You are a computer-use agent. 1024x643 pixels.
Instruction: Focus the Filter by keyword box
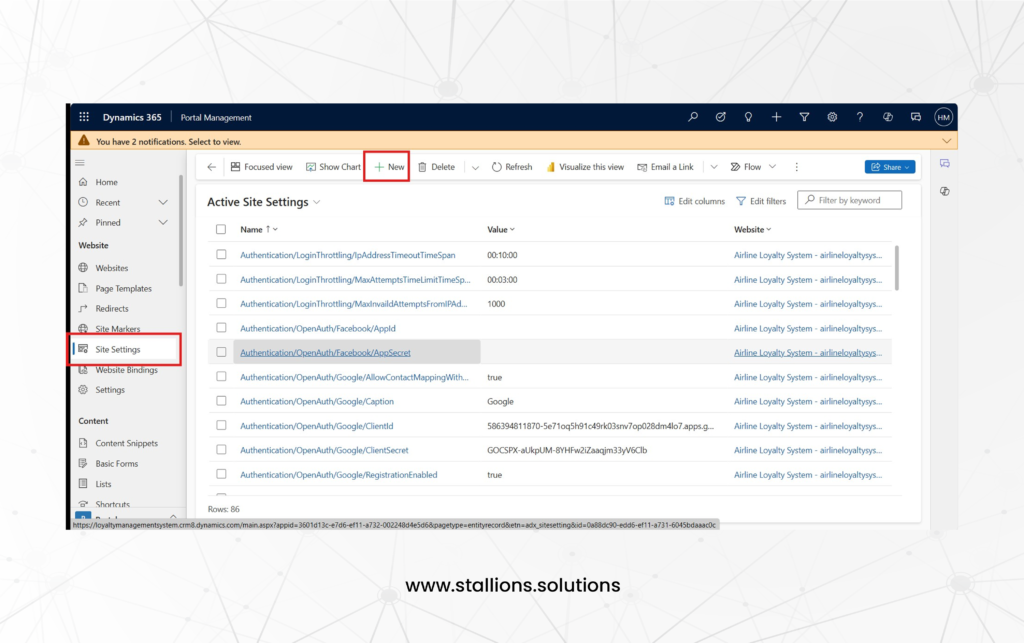point(850,200)
